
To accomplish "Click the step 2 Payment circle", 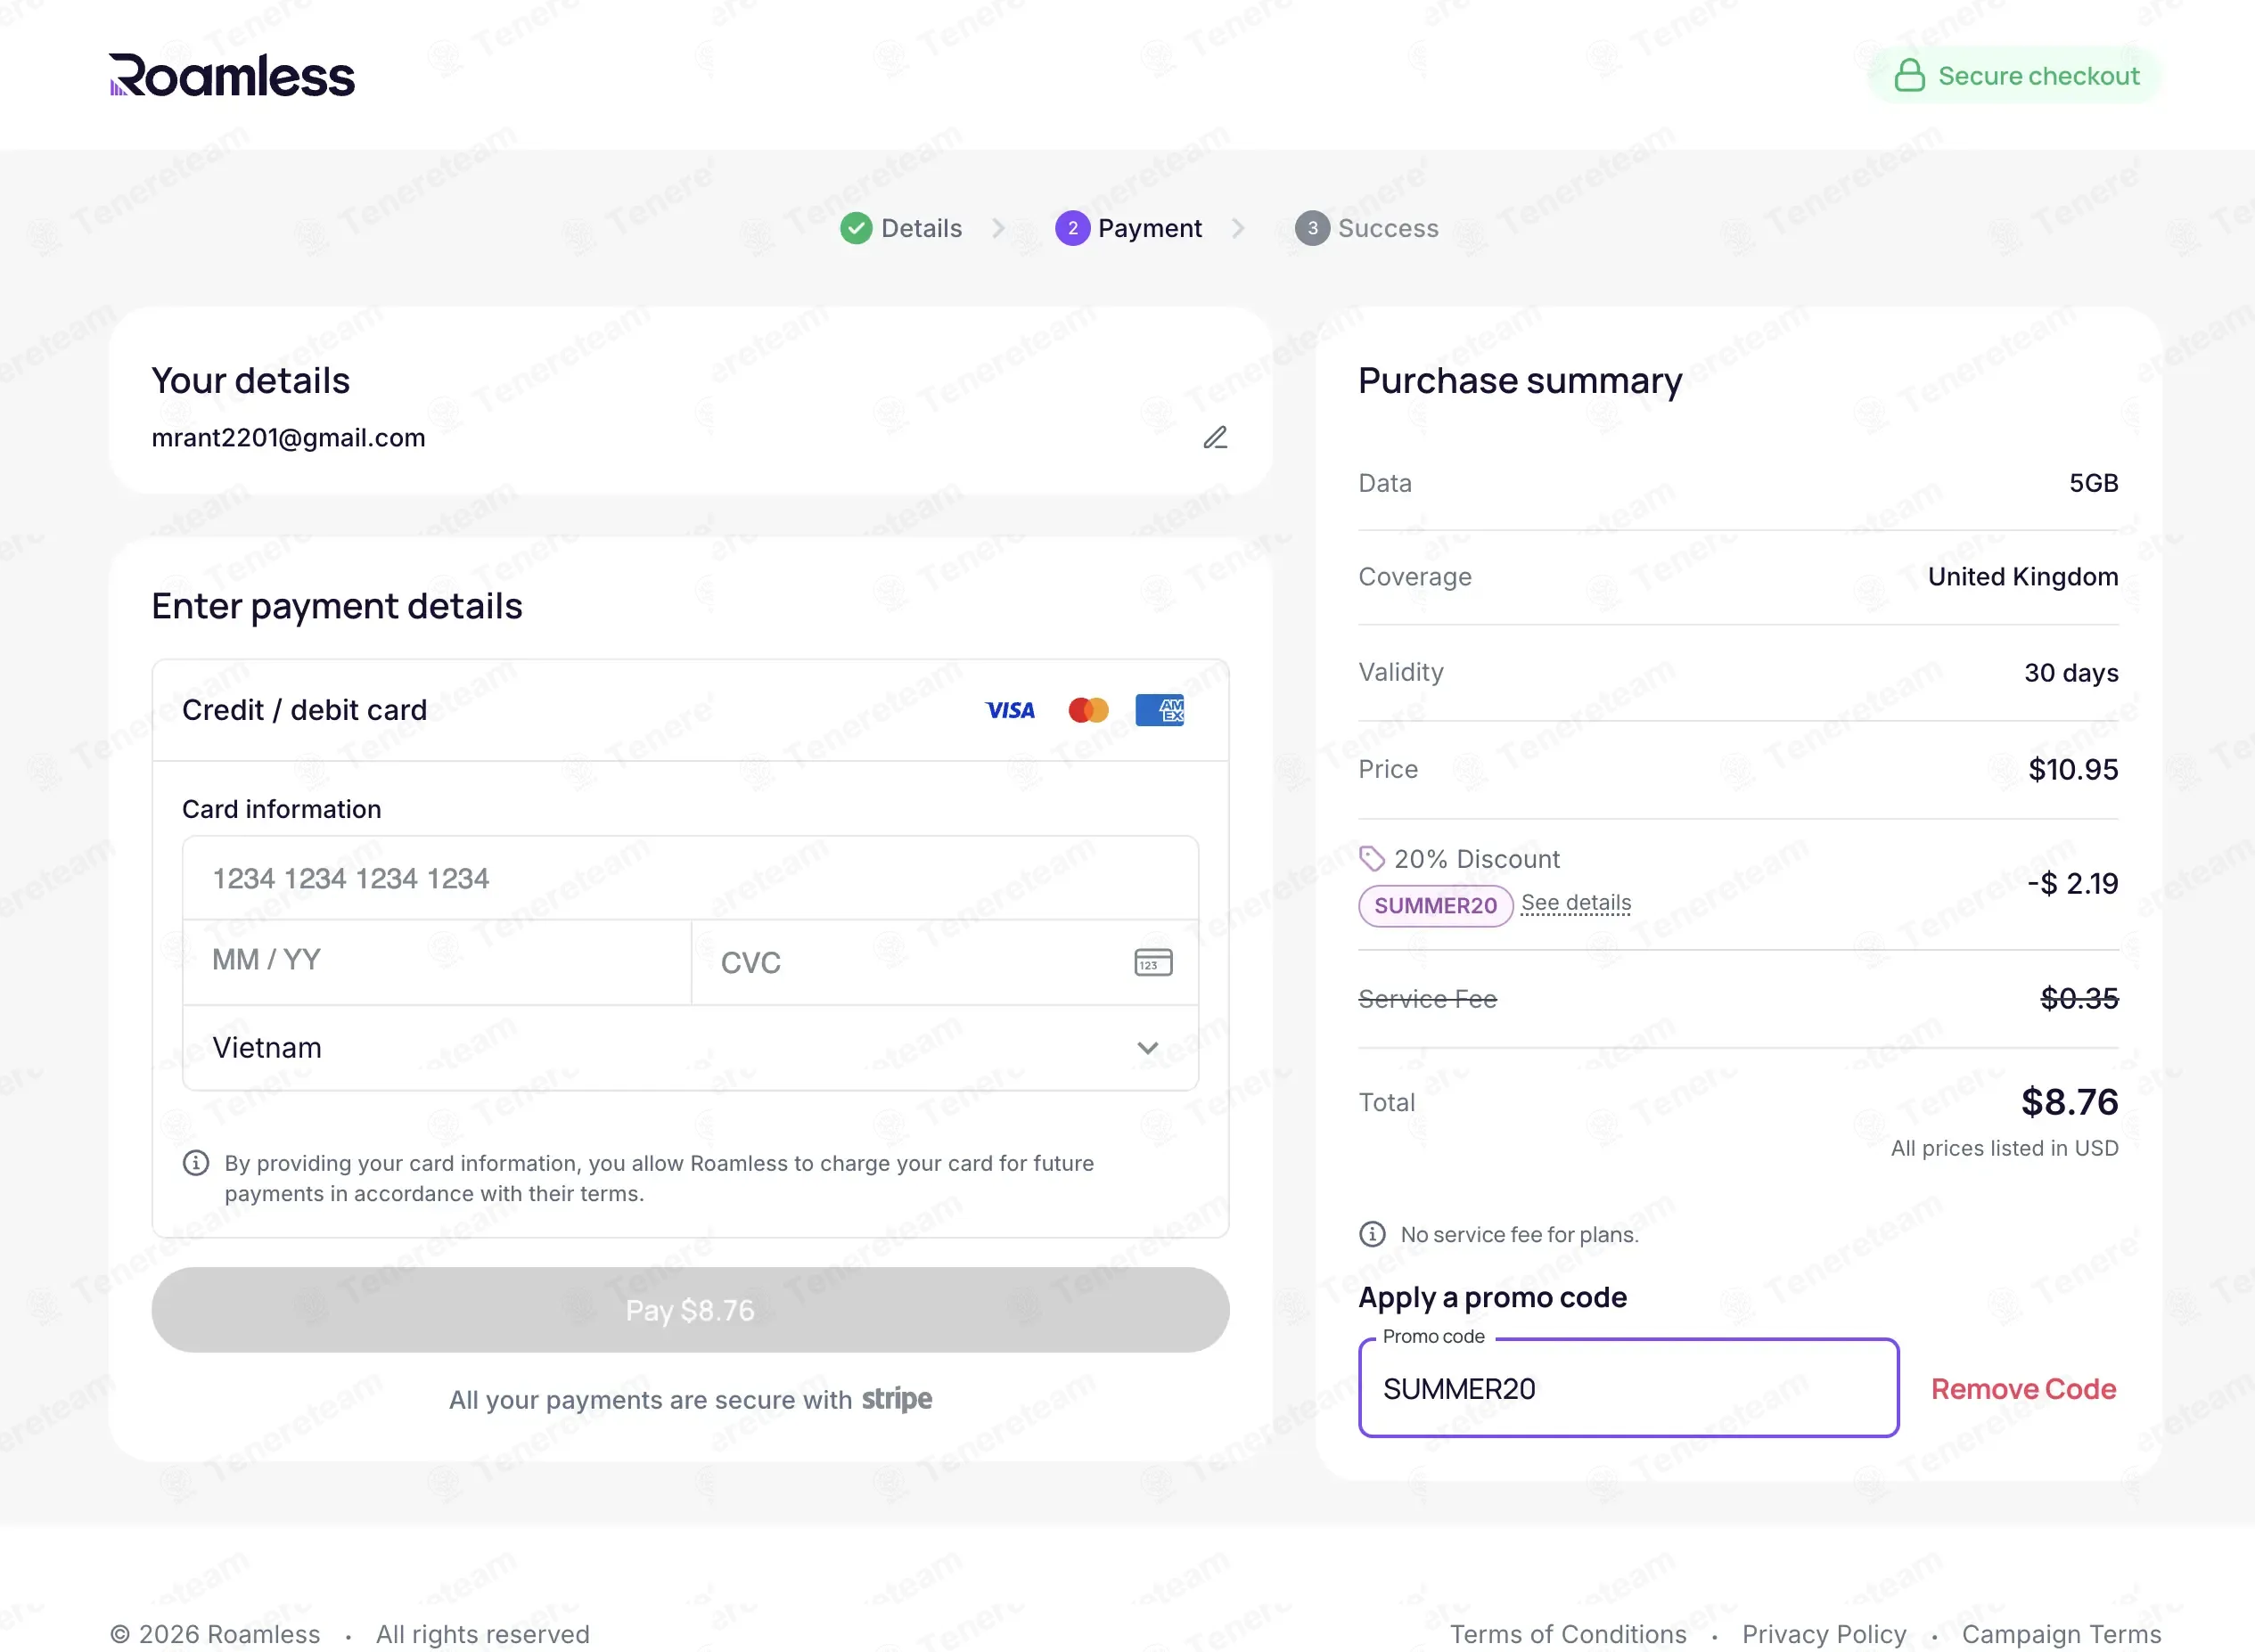I will point(1072,228).
